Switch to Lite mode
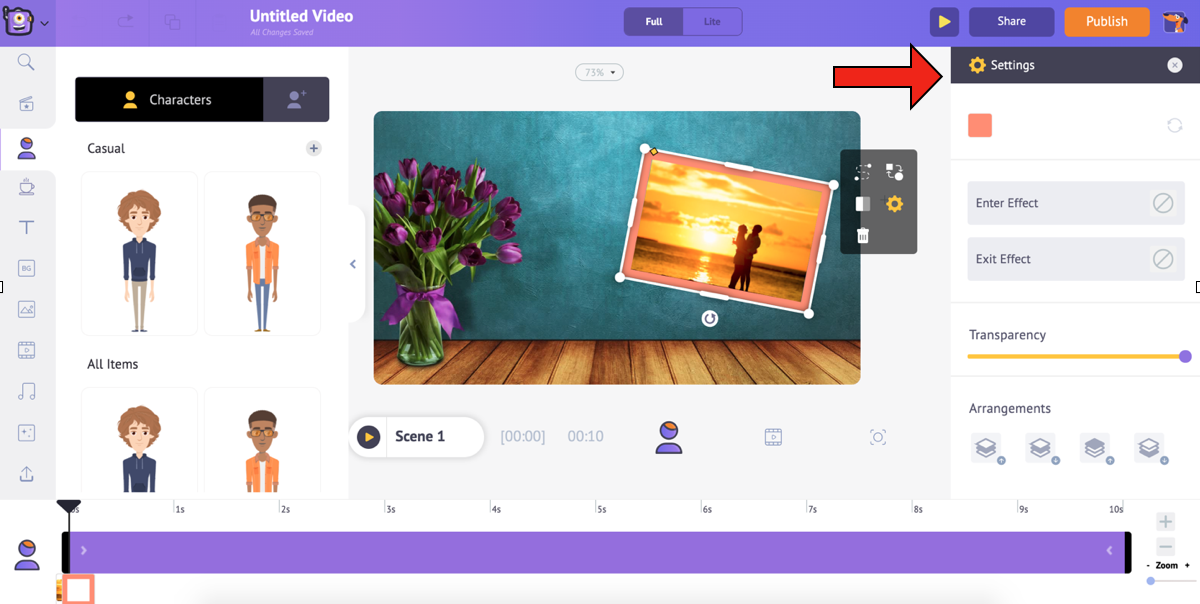 pyautogui.click(x=712, y=21)
